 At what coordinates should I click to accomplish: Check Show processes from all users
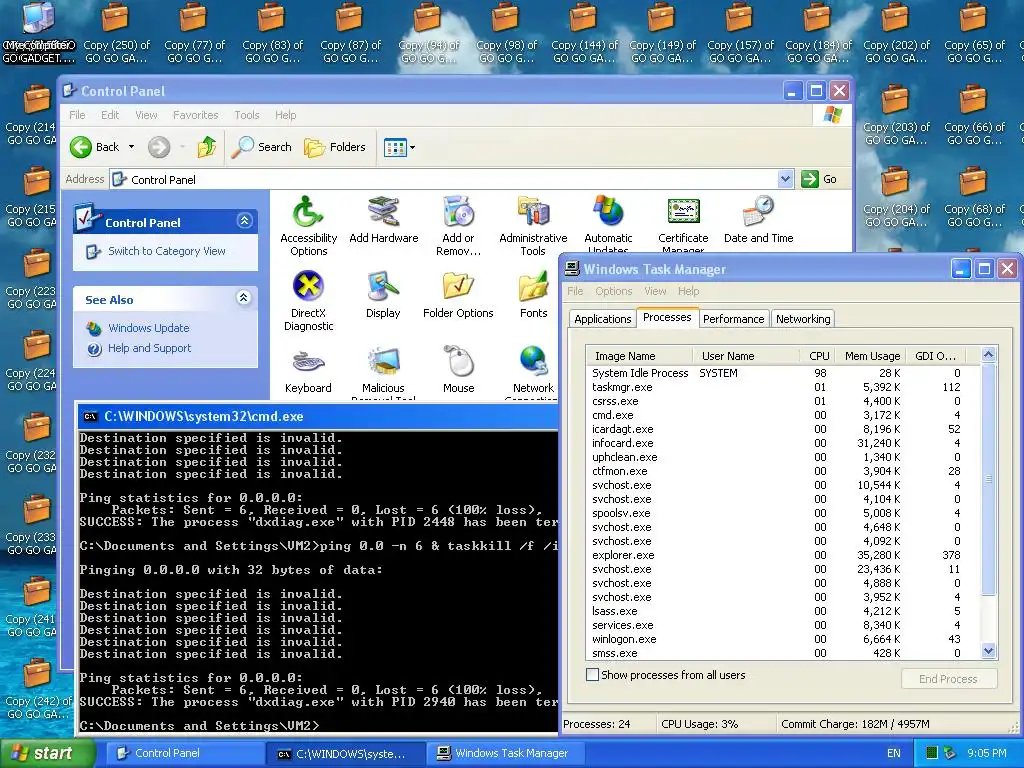[592, 675]
